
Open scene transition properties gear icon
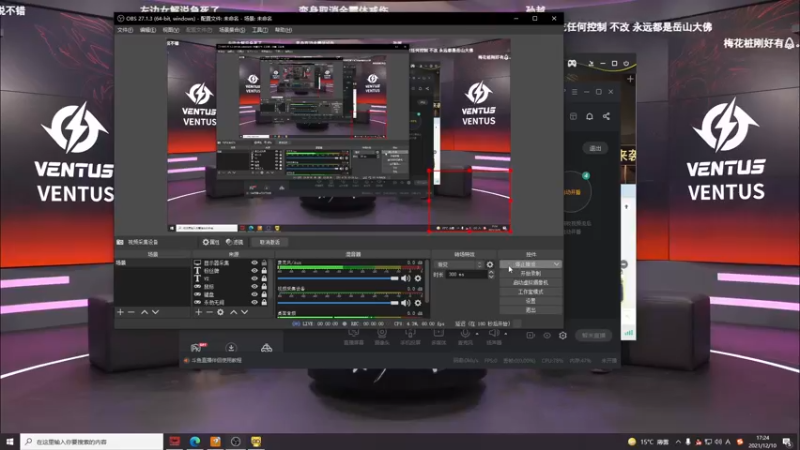point(490,264)
